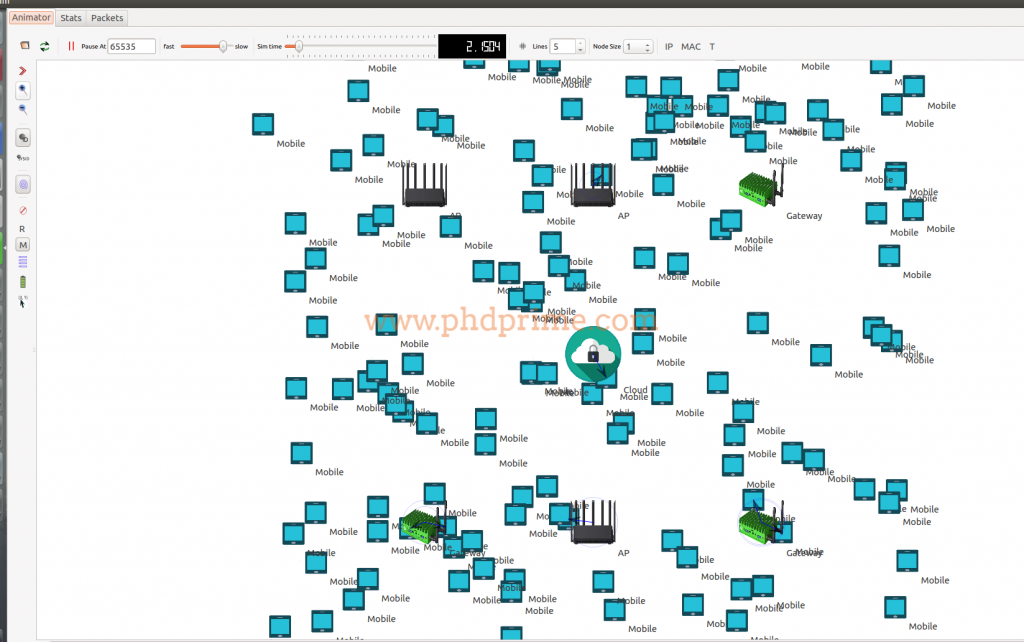The width and height of the screenshot is (1024, 642).
Task: Click the purple node-position trace icon
Action: click(x=22, y=184)
